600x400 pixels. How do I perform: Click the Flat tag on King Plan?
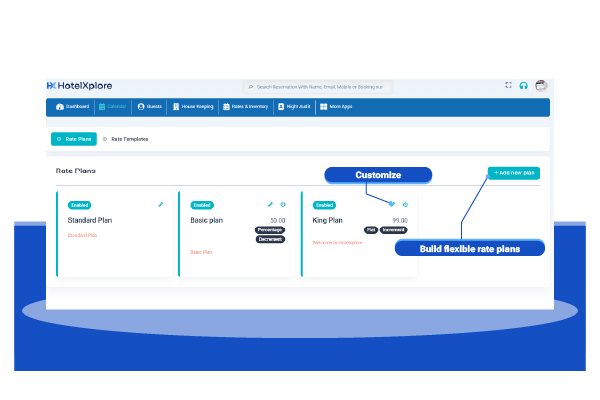[x=371, y=230]
